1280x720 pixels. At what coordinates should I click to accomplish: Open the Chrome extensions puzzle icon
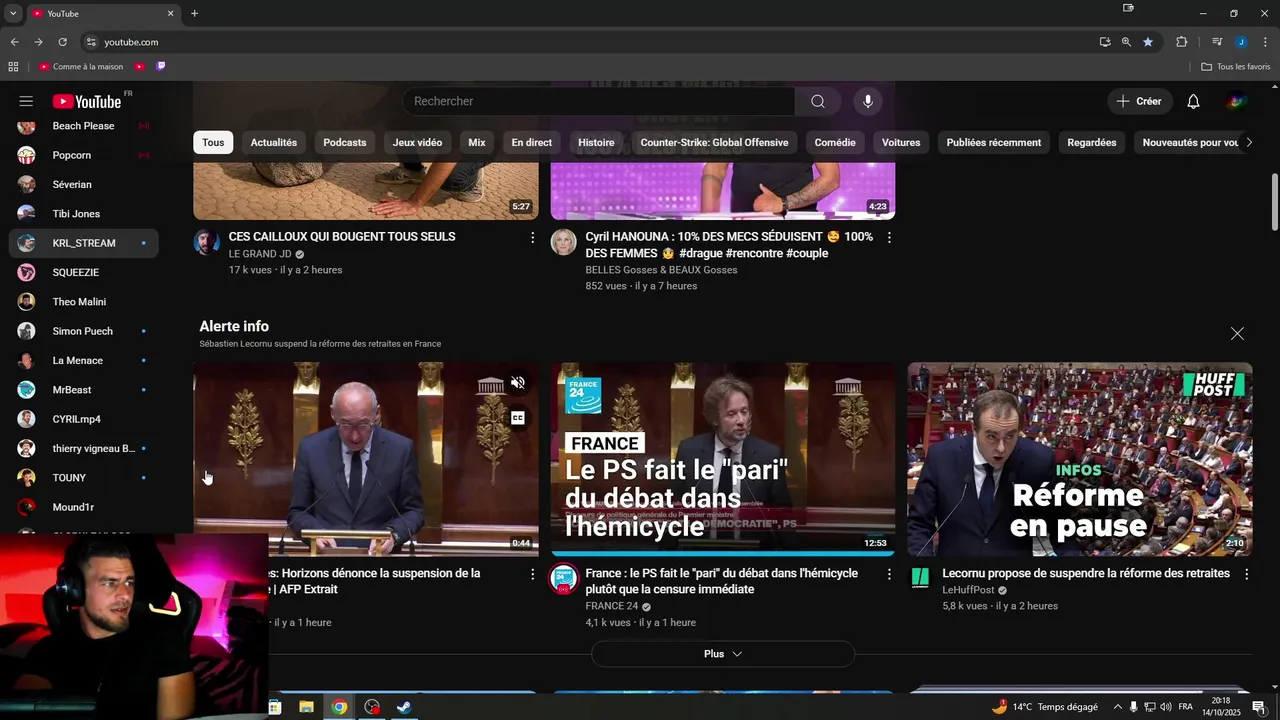(1182, 42)
